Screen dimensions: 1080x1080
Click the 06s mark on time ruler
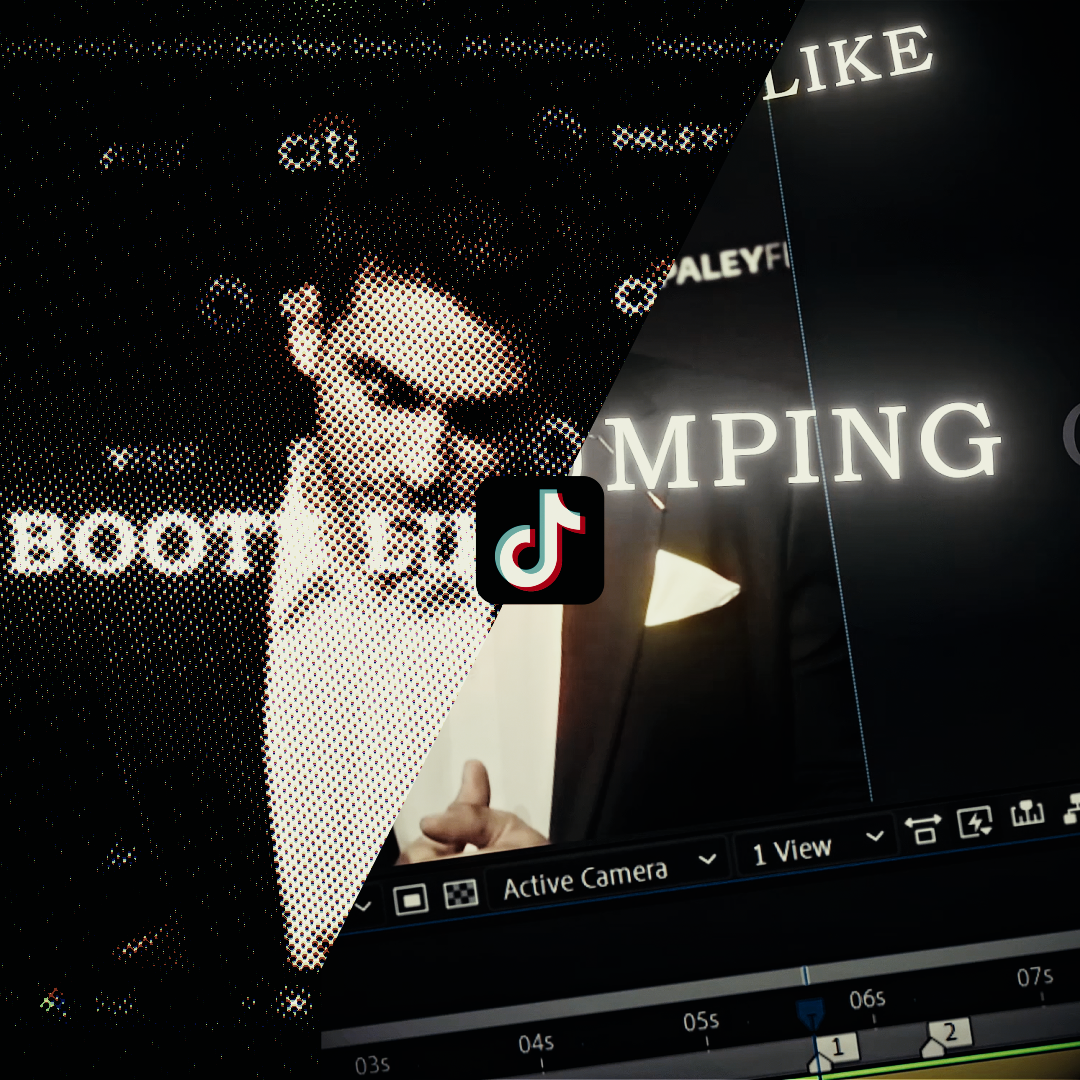867,999
